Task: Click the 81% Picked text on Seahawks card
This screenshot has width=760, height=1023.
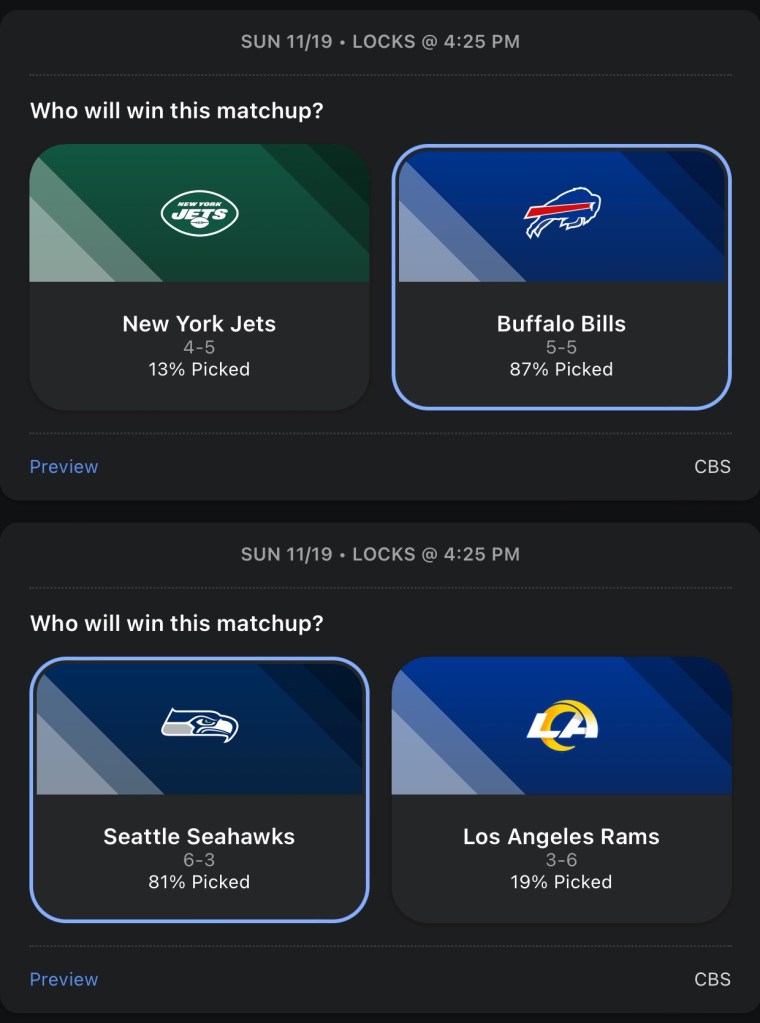Action: (199, 882)
